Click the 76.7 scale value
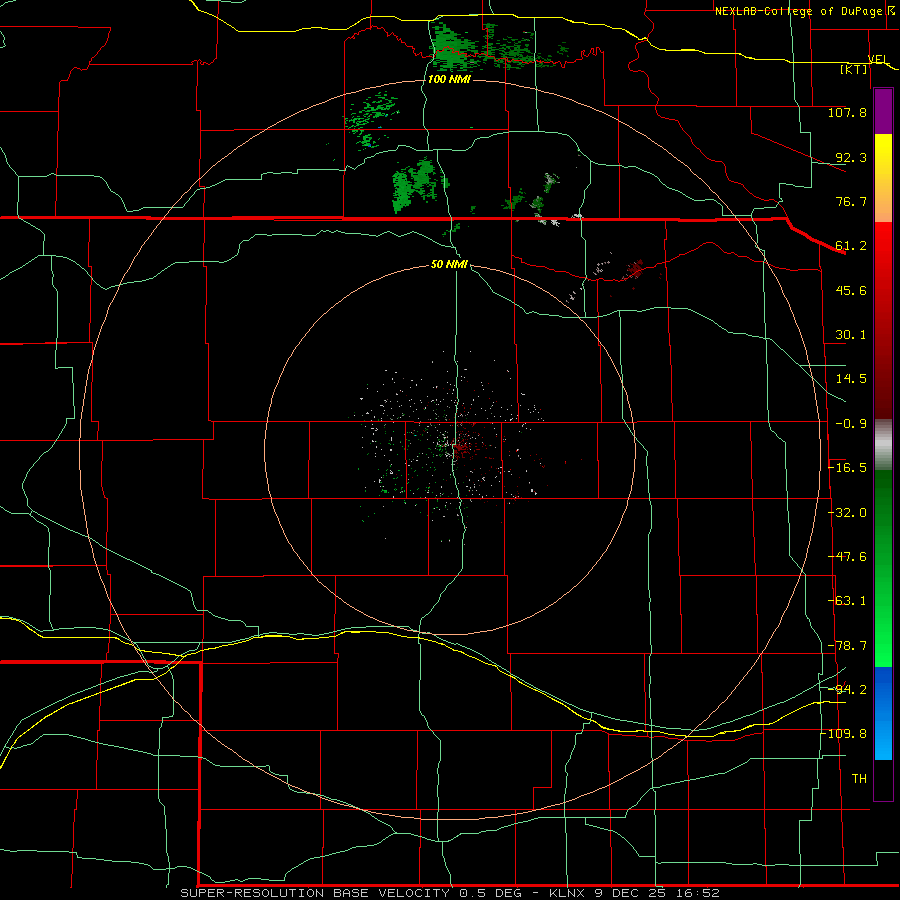This screenshot has height=900, width=900. click(x=851, y=201)
